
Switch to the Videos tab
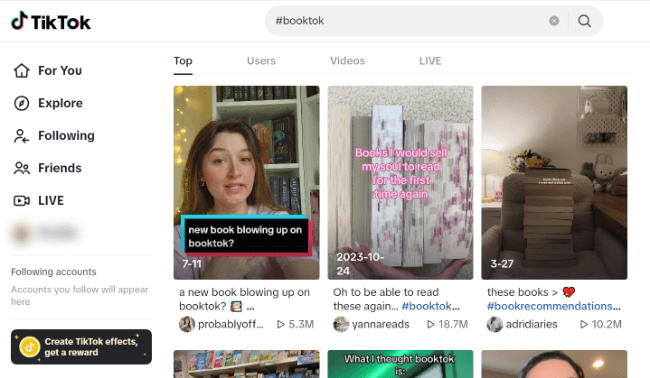347,61
